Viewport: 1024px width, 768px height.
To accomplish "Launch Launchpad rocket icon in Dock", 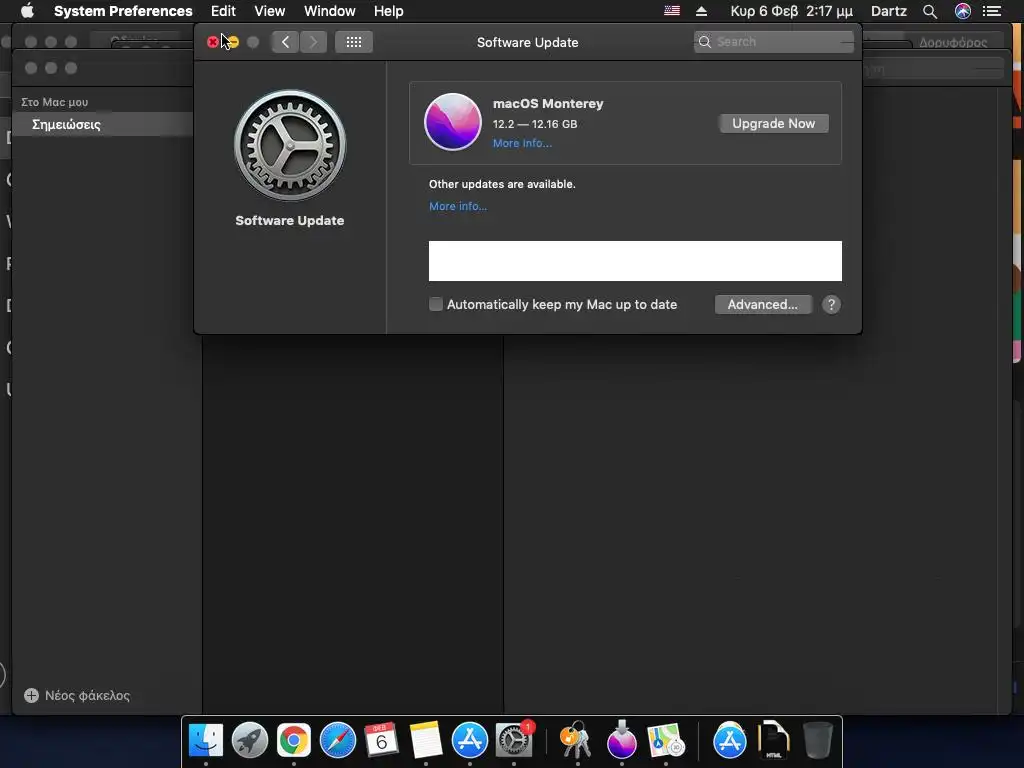I will point(249,740).
